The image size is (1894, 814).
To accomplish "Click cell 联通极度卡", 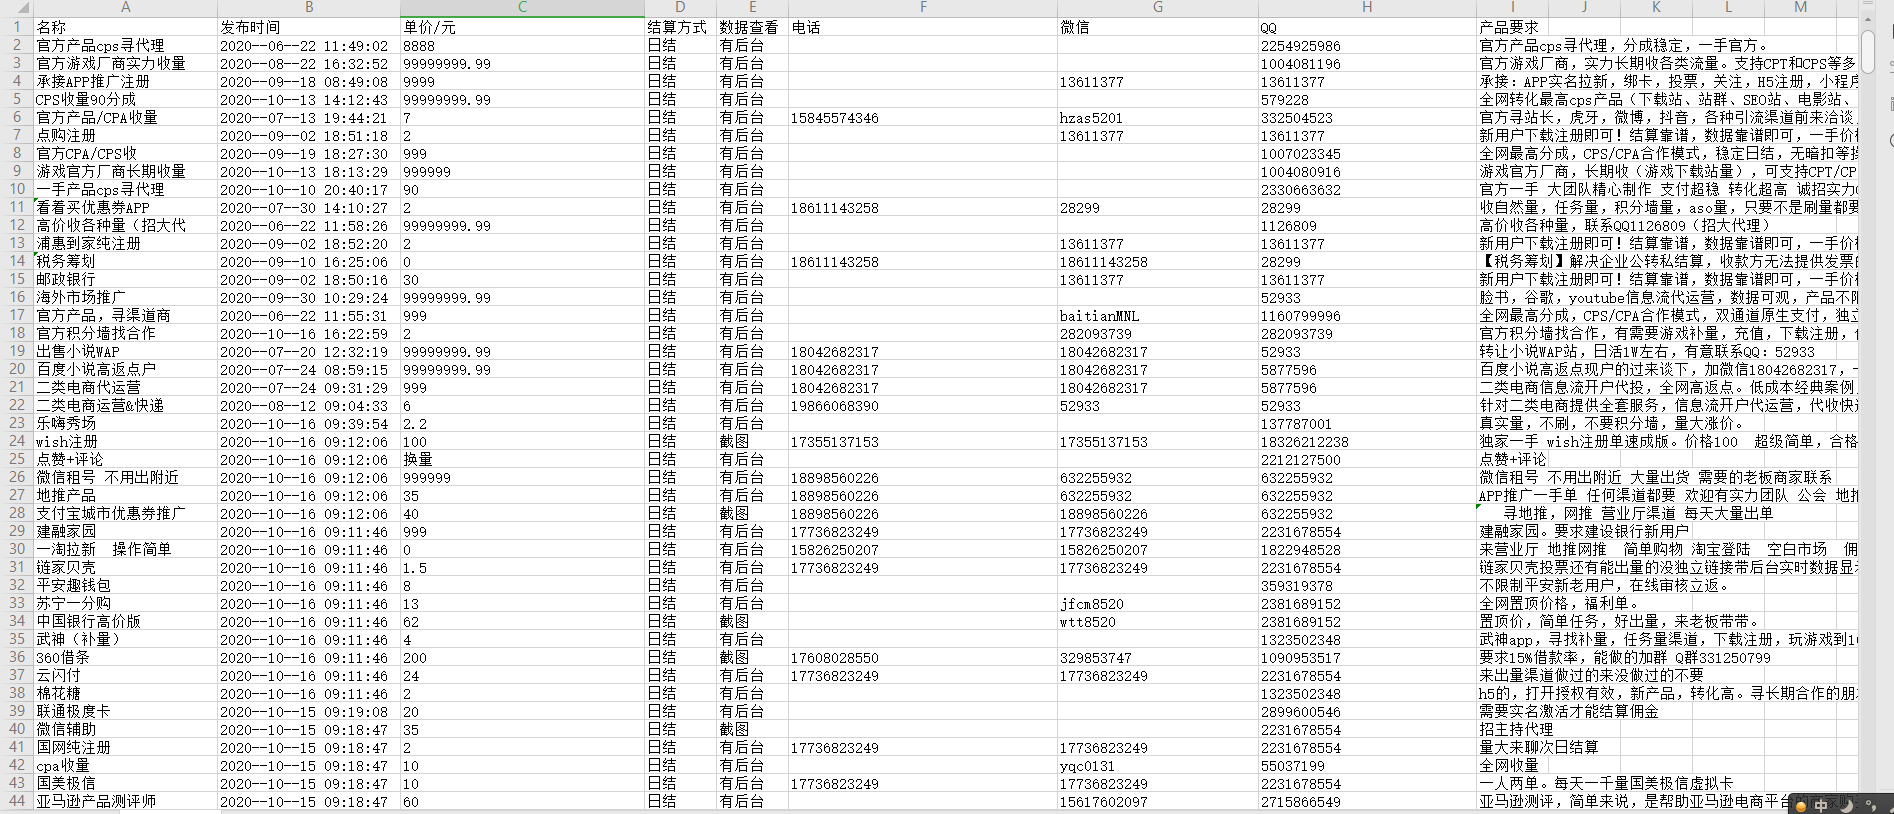I will 125,711.
